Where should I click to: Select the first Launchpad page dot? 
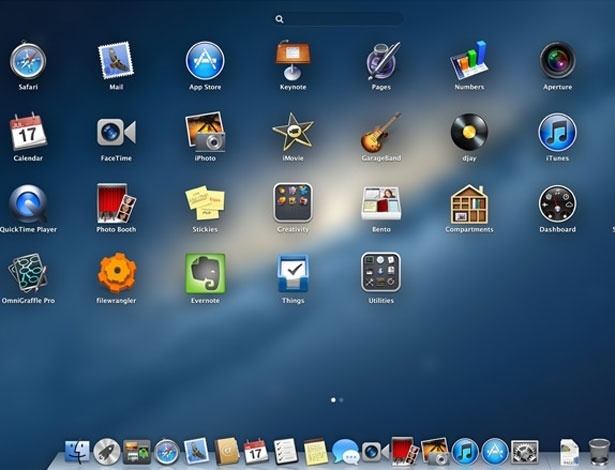pyautogui.click(x=333, y=400)
